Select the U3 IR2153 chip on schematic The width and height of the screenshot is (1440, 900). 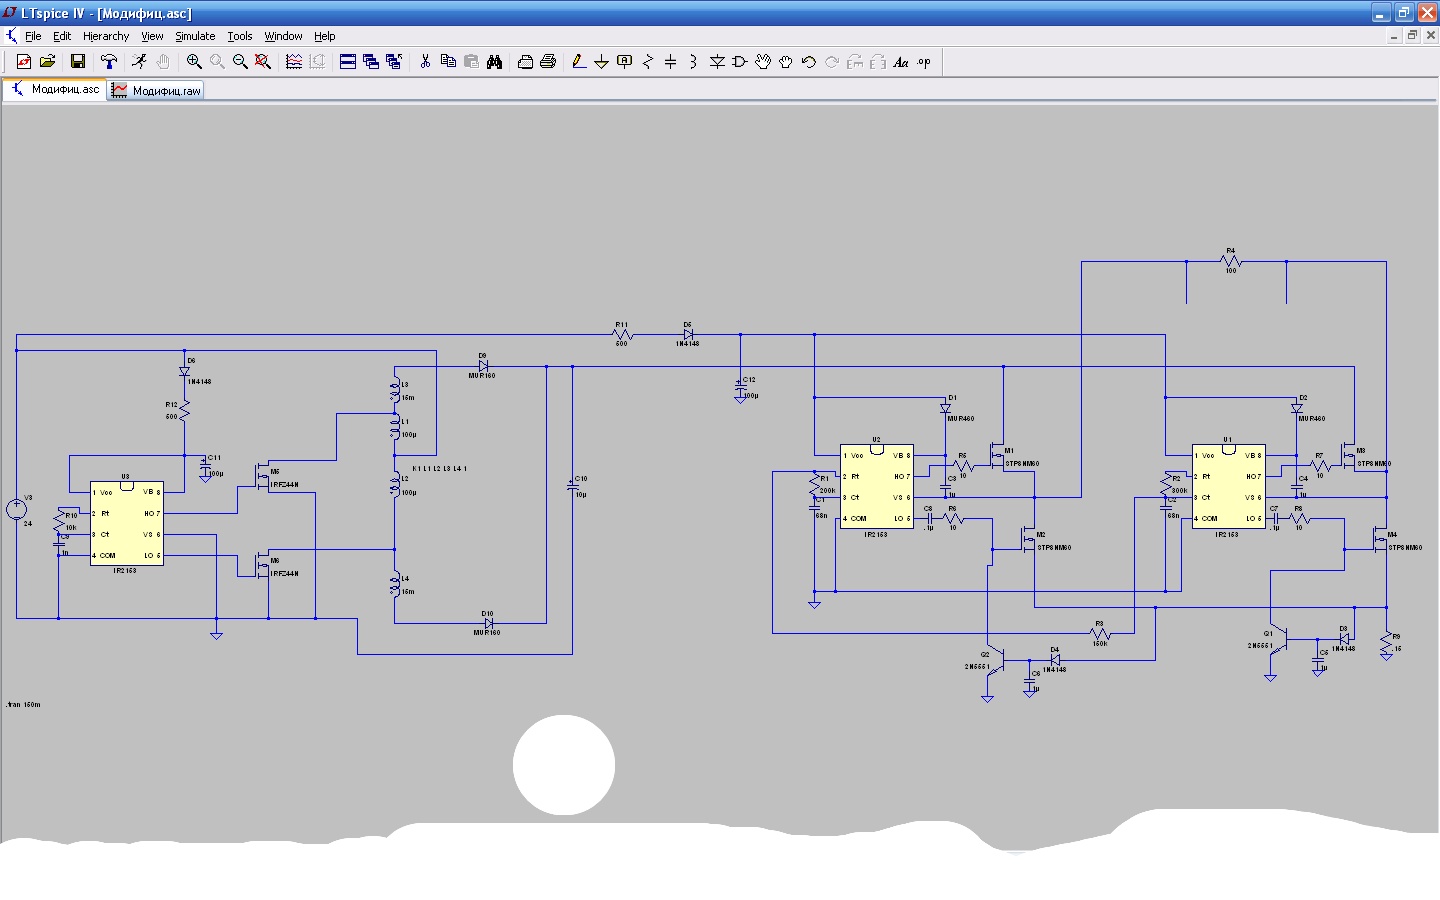tap(126, 523)
